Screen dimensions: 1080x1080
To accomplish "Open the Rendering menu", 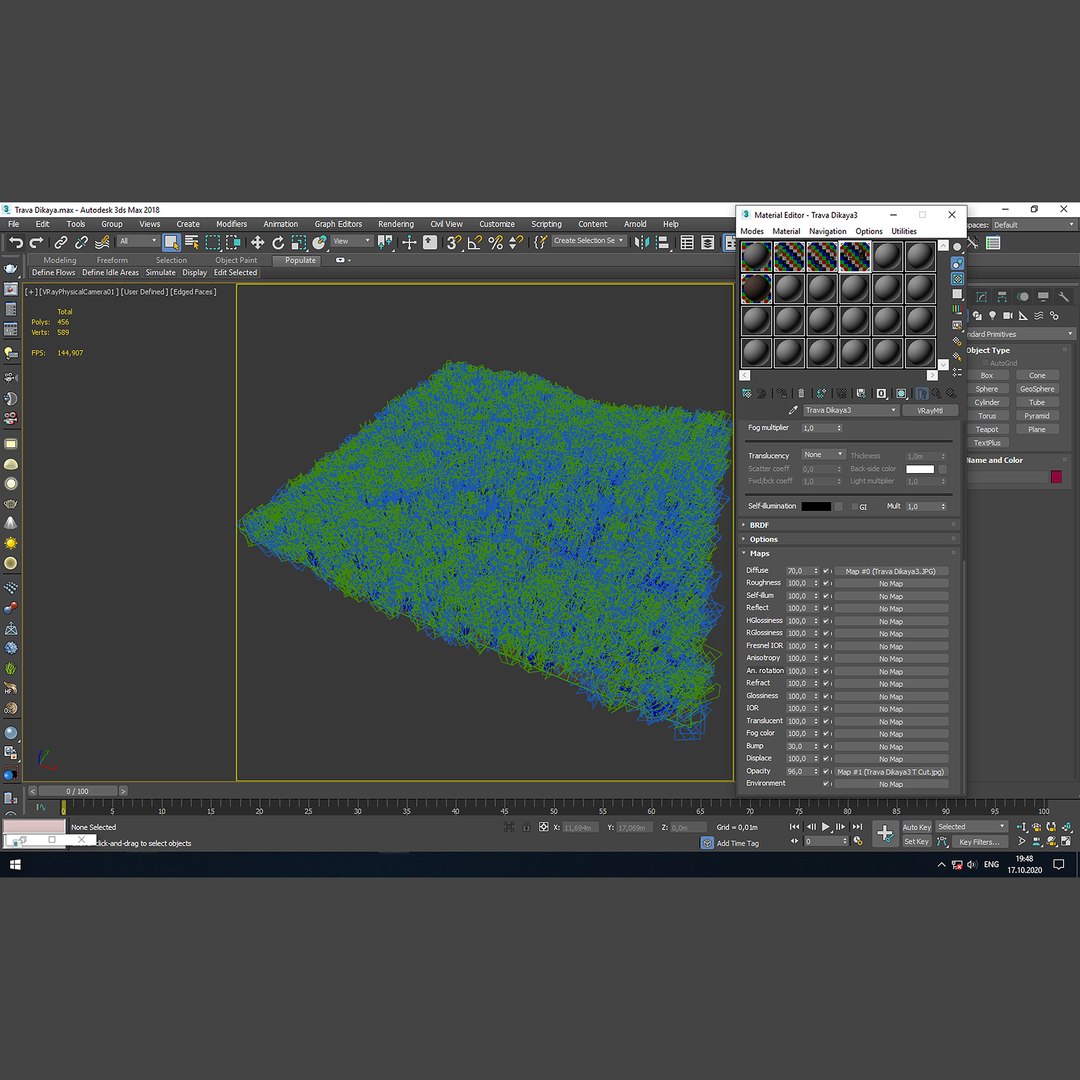I will point(395,224).
